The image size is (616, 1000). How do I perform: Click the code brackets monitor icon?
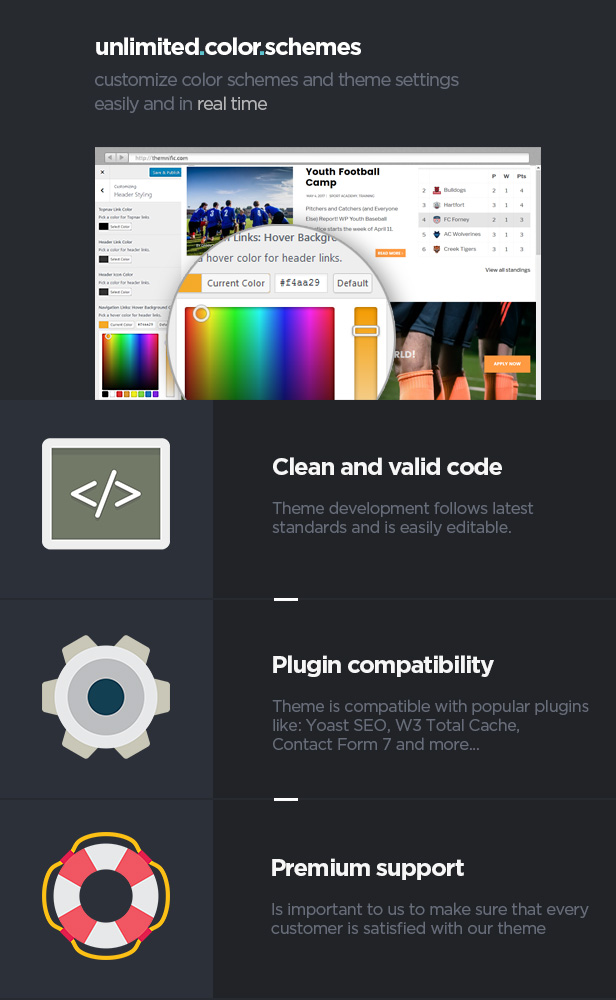pos(106,494)
